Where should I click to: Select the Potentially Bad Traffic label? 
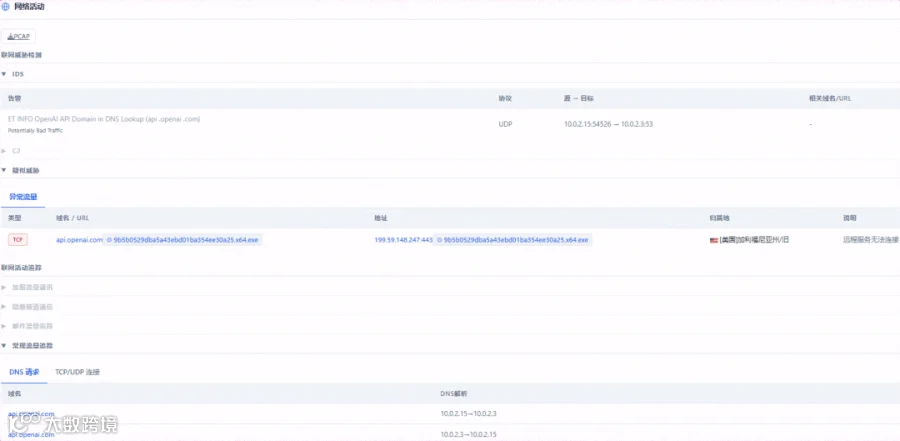tap(36, 130)
